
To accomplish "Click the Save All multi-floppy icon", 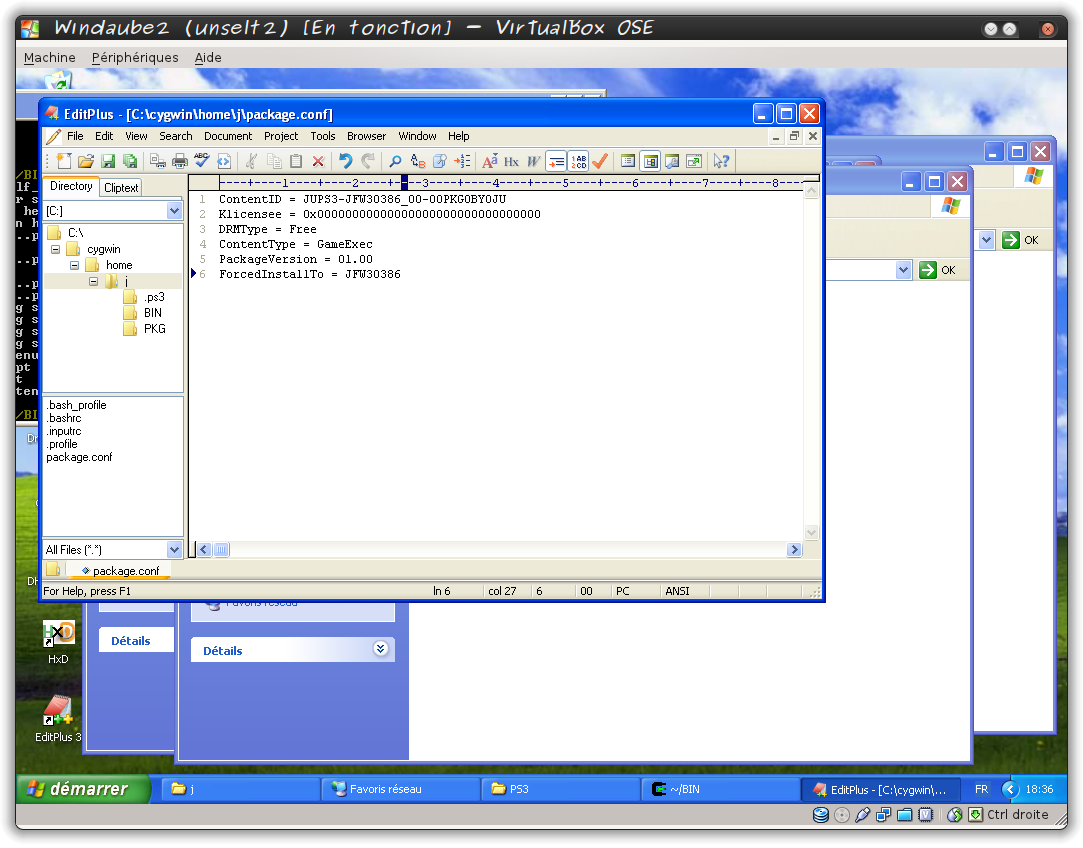I will (x=130, y=162).
